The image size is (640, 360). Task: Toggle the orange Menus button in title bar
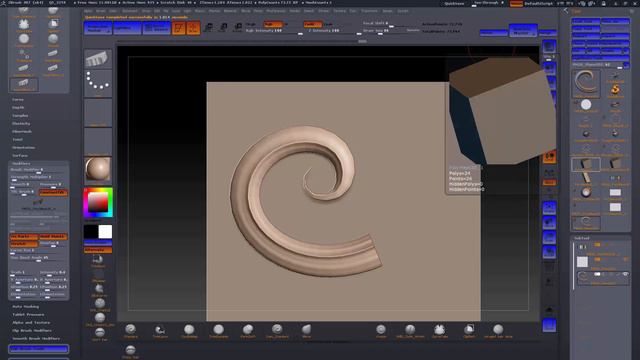(x=516, y=3)
